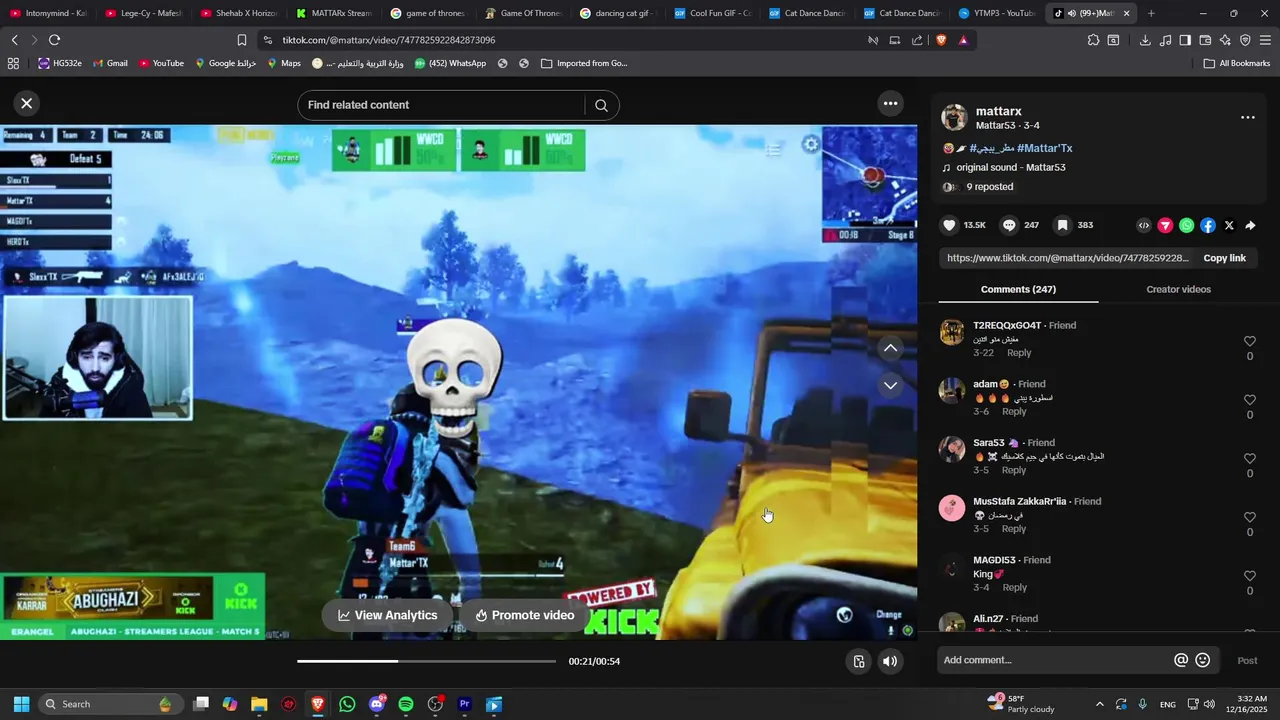1280x720 pixels.
Task: Click the Embed code icon
Action: pyautogui.click(x=1144, y=226)
